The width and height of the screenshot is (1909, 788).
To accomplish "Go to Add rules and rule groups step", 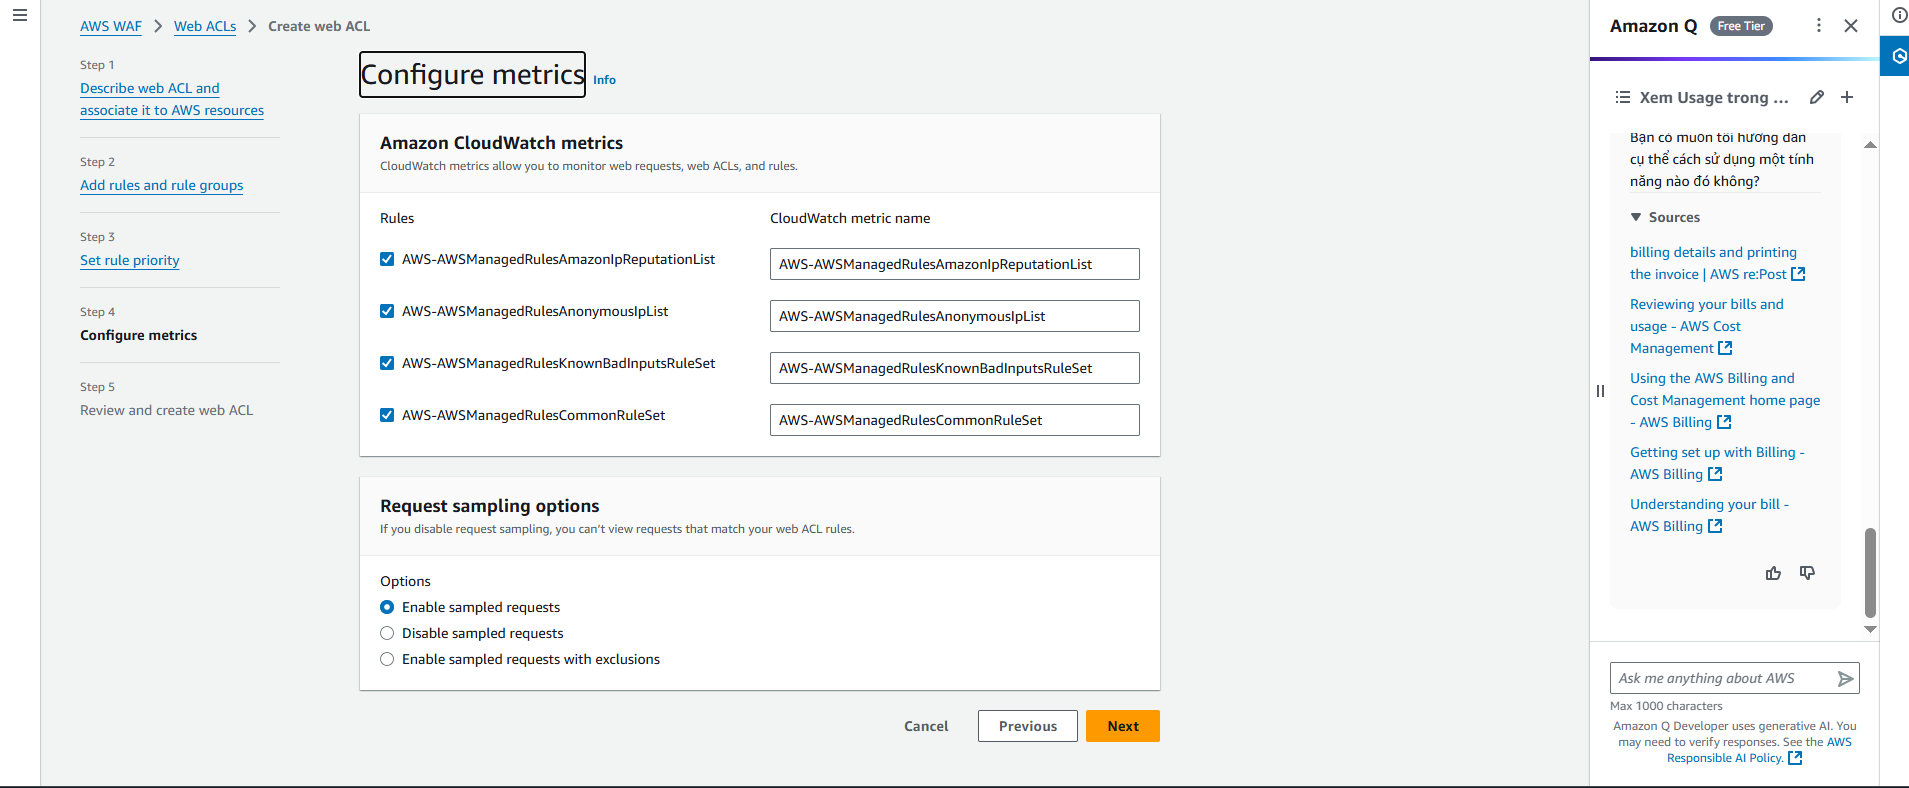I will (x=162, y=185).
